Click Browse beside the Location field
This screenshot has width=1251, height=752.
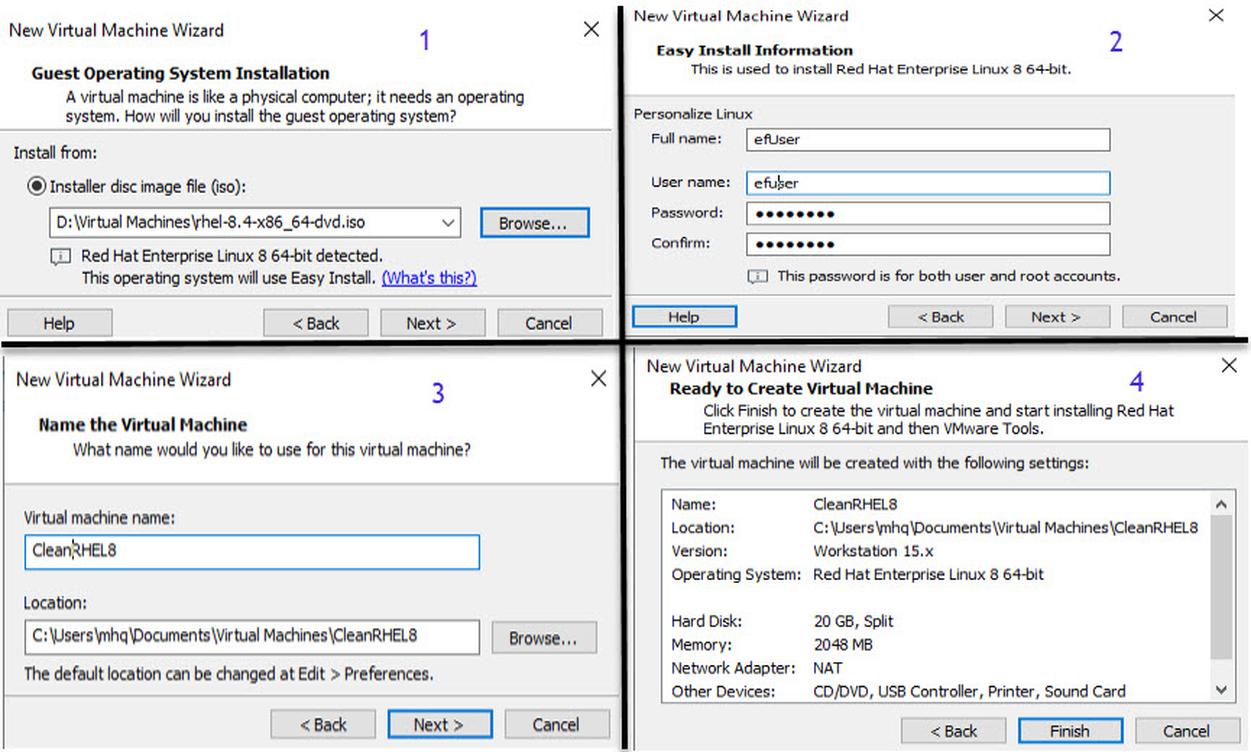(542, 638)
